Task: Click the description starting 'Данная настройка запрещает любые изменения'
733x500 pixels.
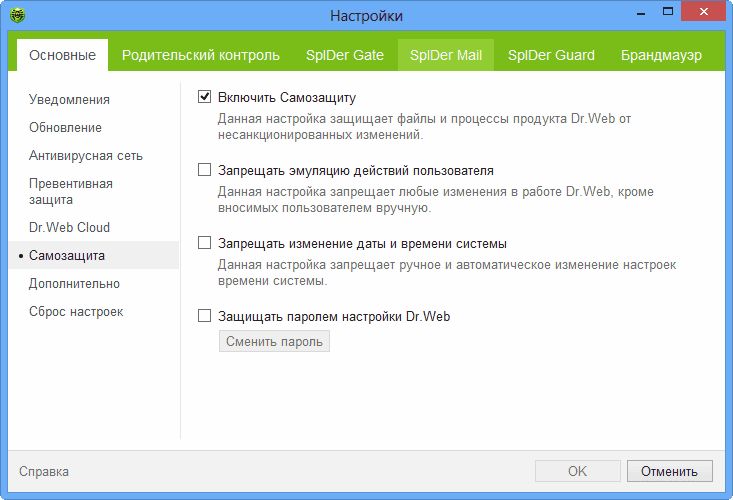Action: (x=436, y=200)
